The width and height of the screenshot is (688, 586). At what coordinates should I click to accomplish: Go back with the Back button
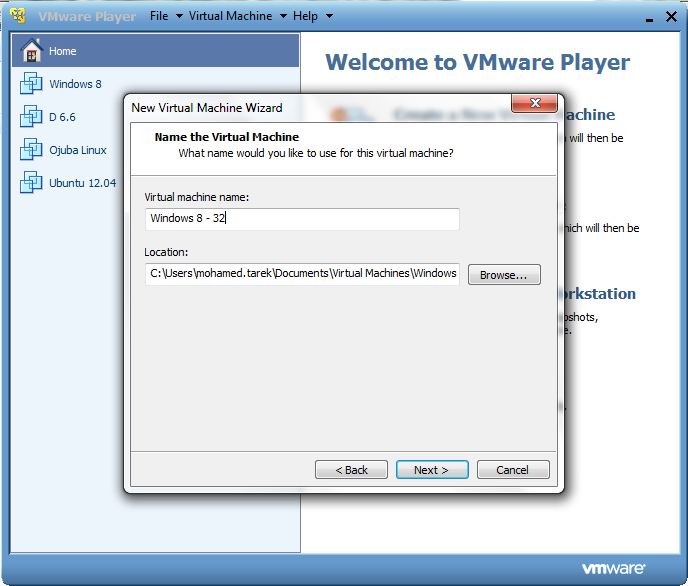(351, 470)
